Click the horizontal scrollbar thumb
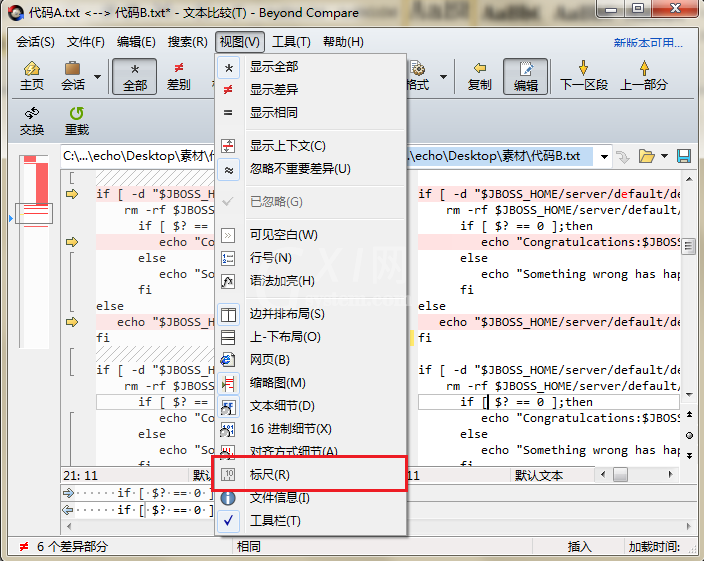Screen dimensions: 704x561 (x=620, y=474)
